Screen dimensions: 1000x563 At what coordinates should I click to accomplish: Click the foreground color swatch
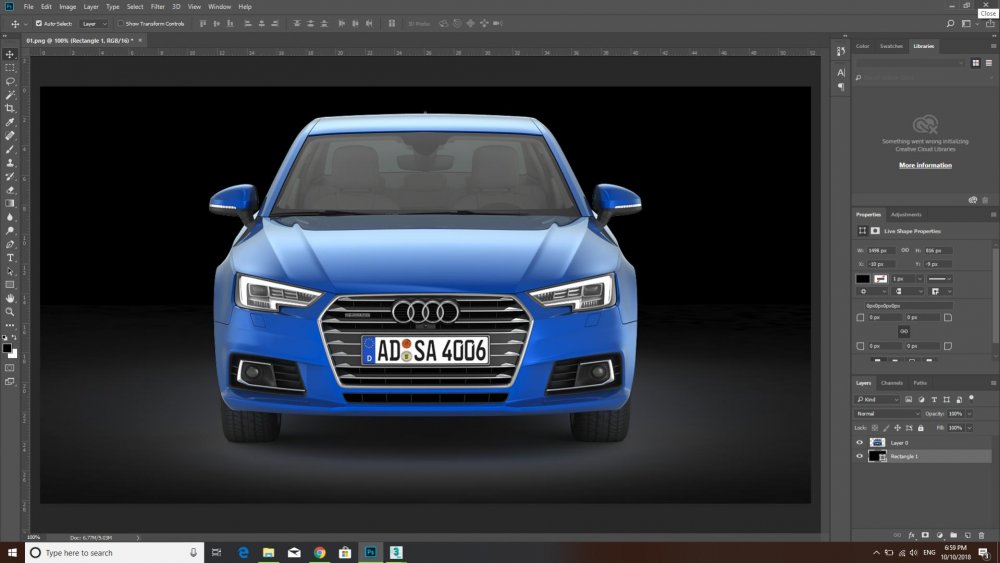point(8,349)
